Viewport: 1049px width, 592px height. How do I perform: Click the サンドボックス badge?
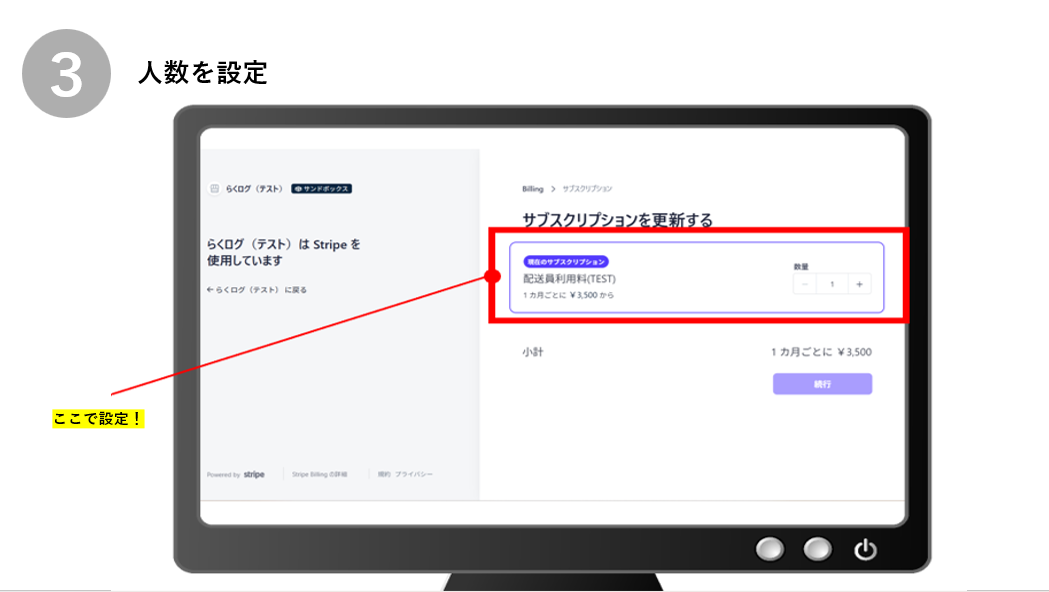[321, 188]
